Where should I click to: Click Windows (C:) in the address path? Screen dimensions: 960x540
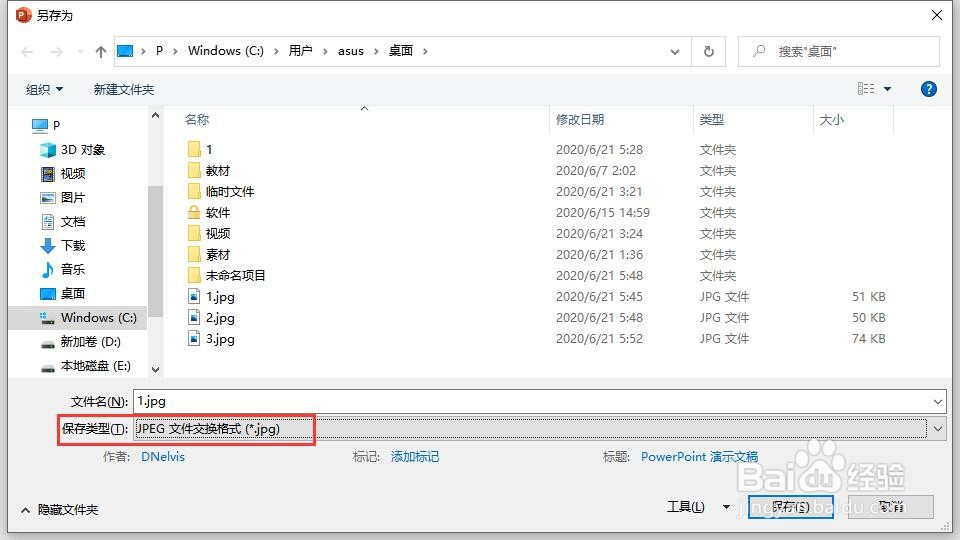[x=225, y=51]
